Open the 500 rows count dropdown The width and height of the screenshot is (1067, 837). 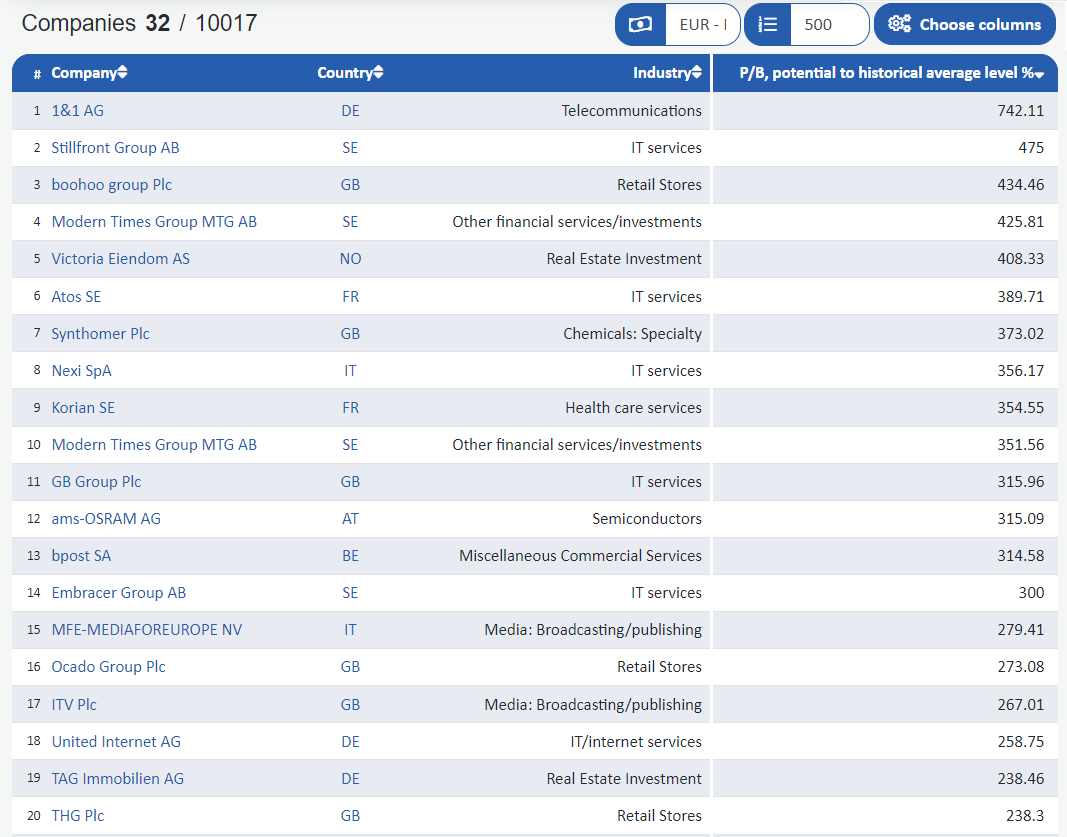[829, 24]
